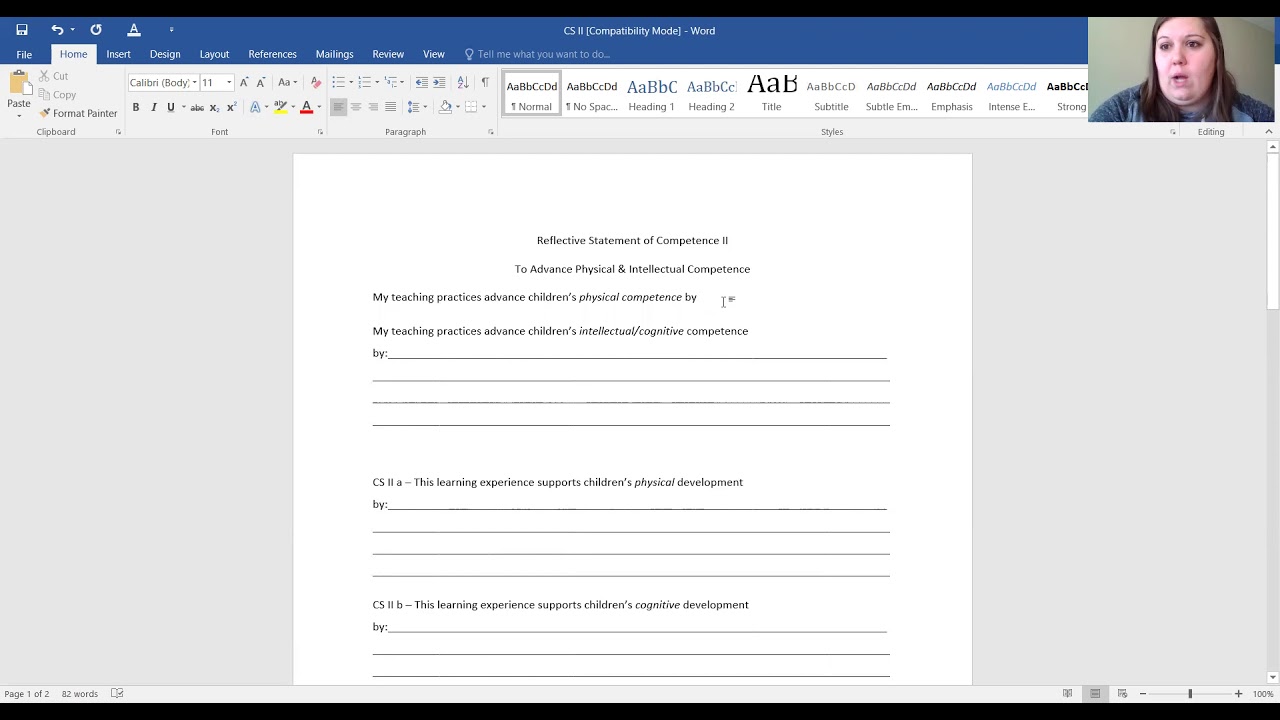Click the Text Effects glowing A icon

[x=255, y=107]
